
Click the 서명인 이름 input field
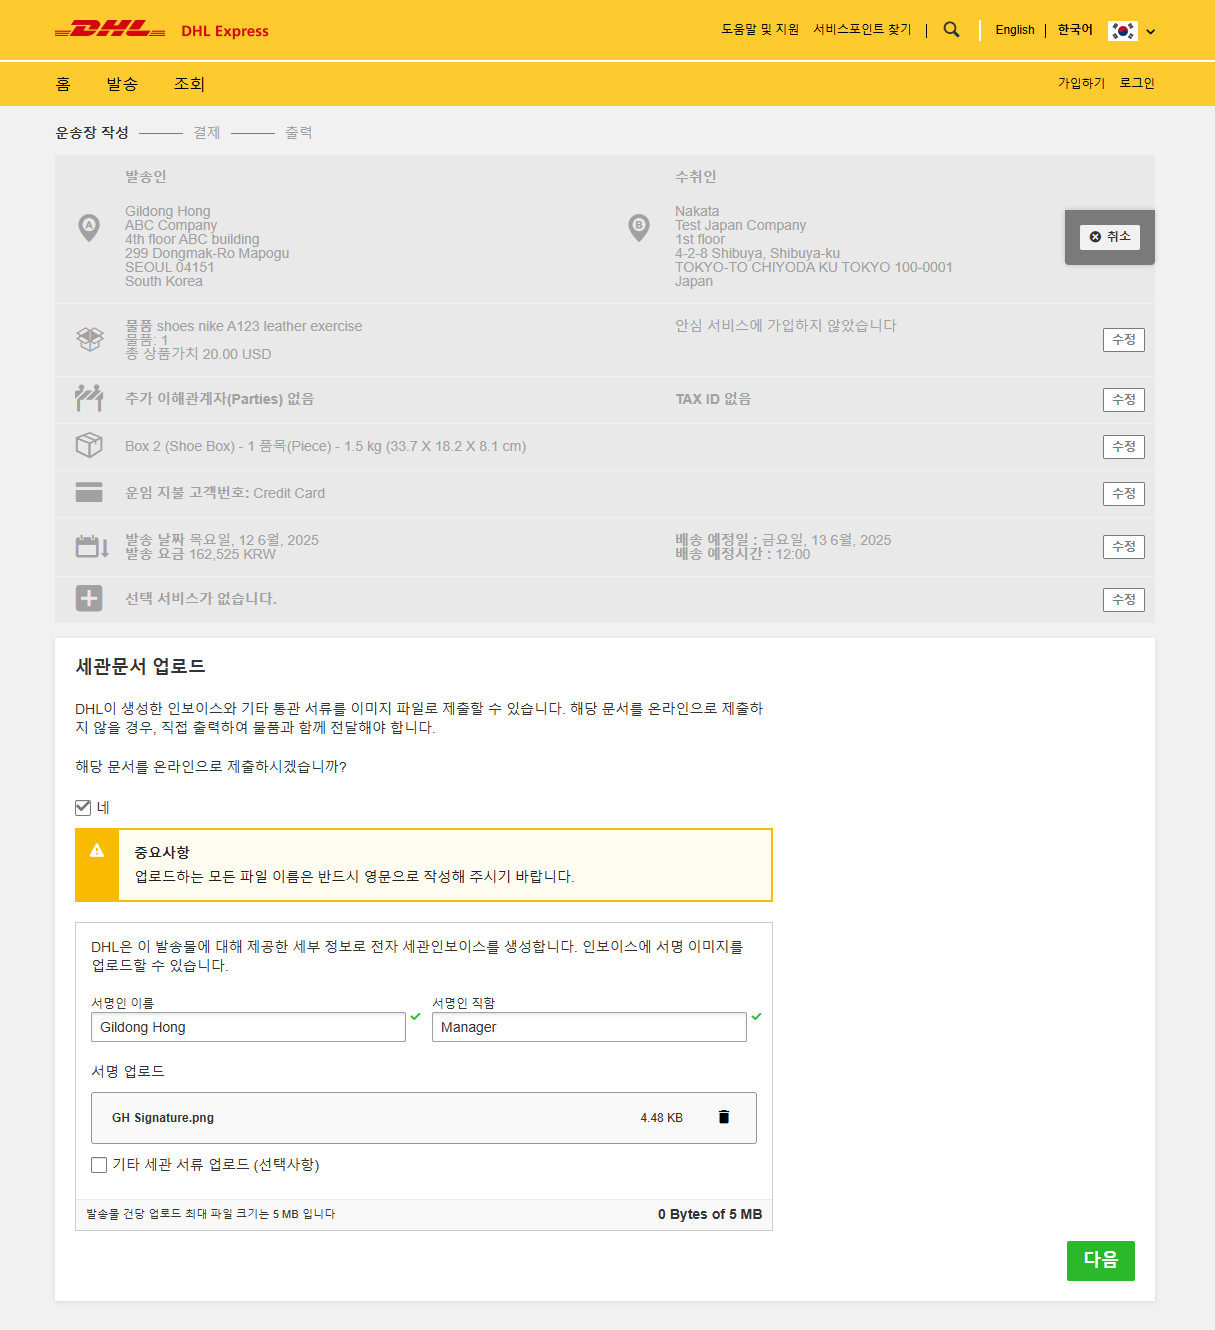pyautogui.click(x=248, y=1027)
